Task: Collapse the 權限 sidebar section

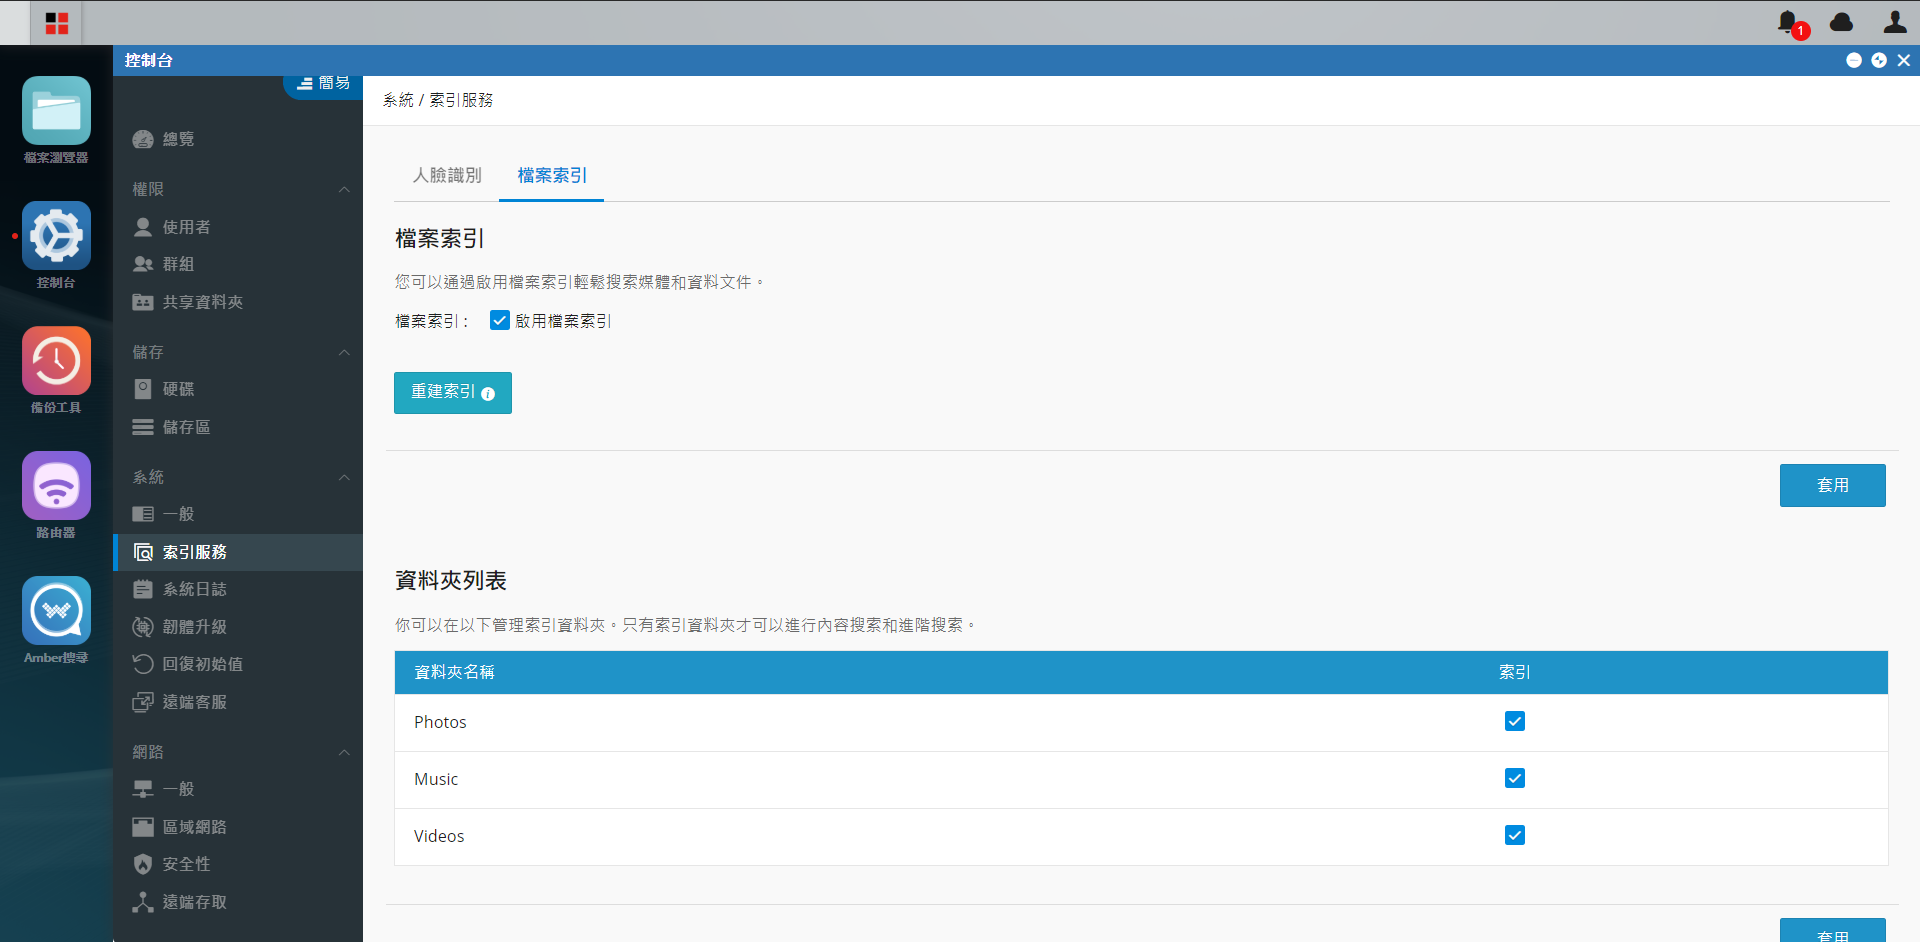Action: tap(344, 189)
